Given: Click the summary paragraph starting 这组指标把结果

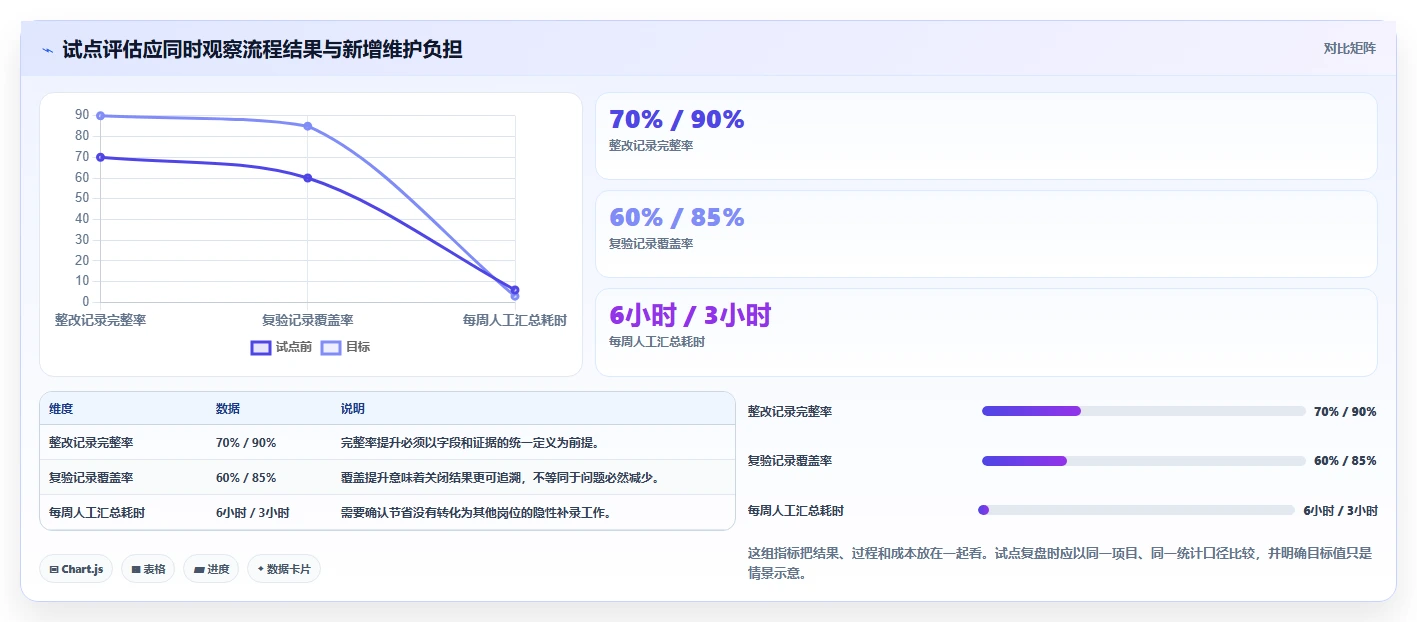Looking at the screenshot, I should [1060, 563].
